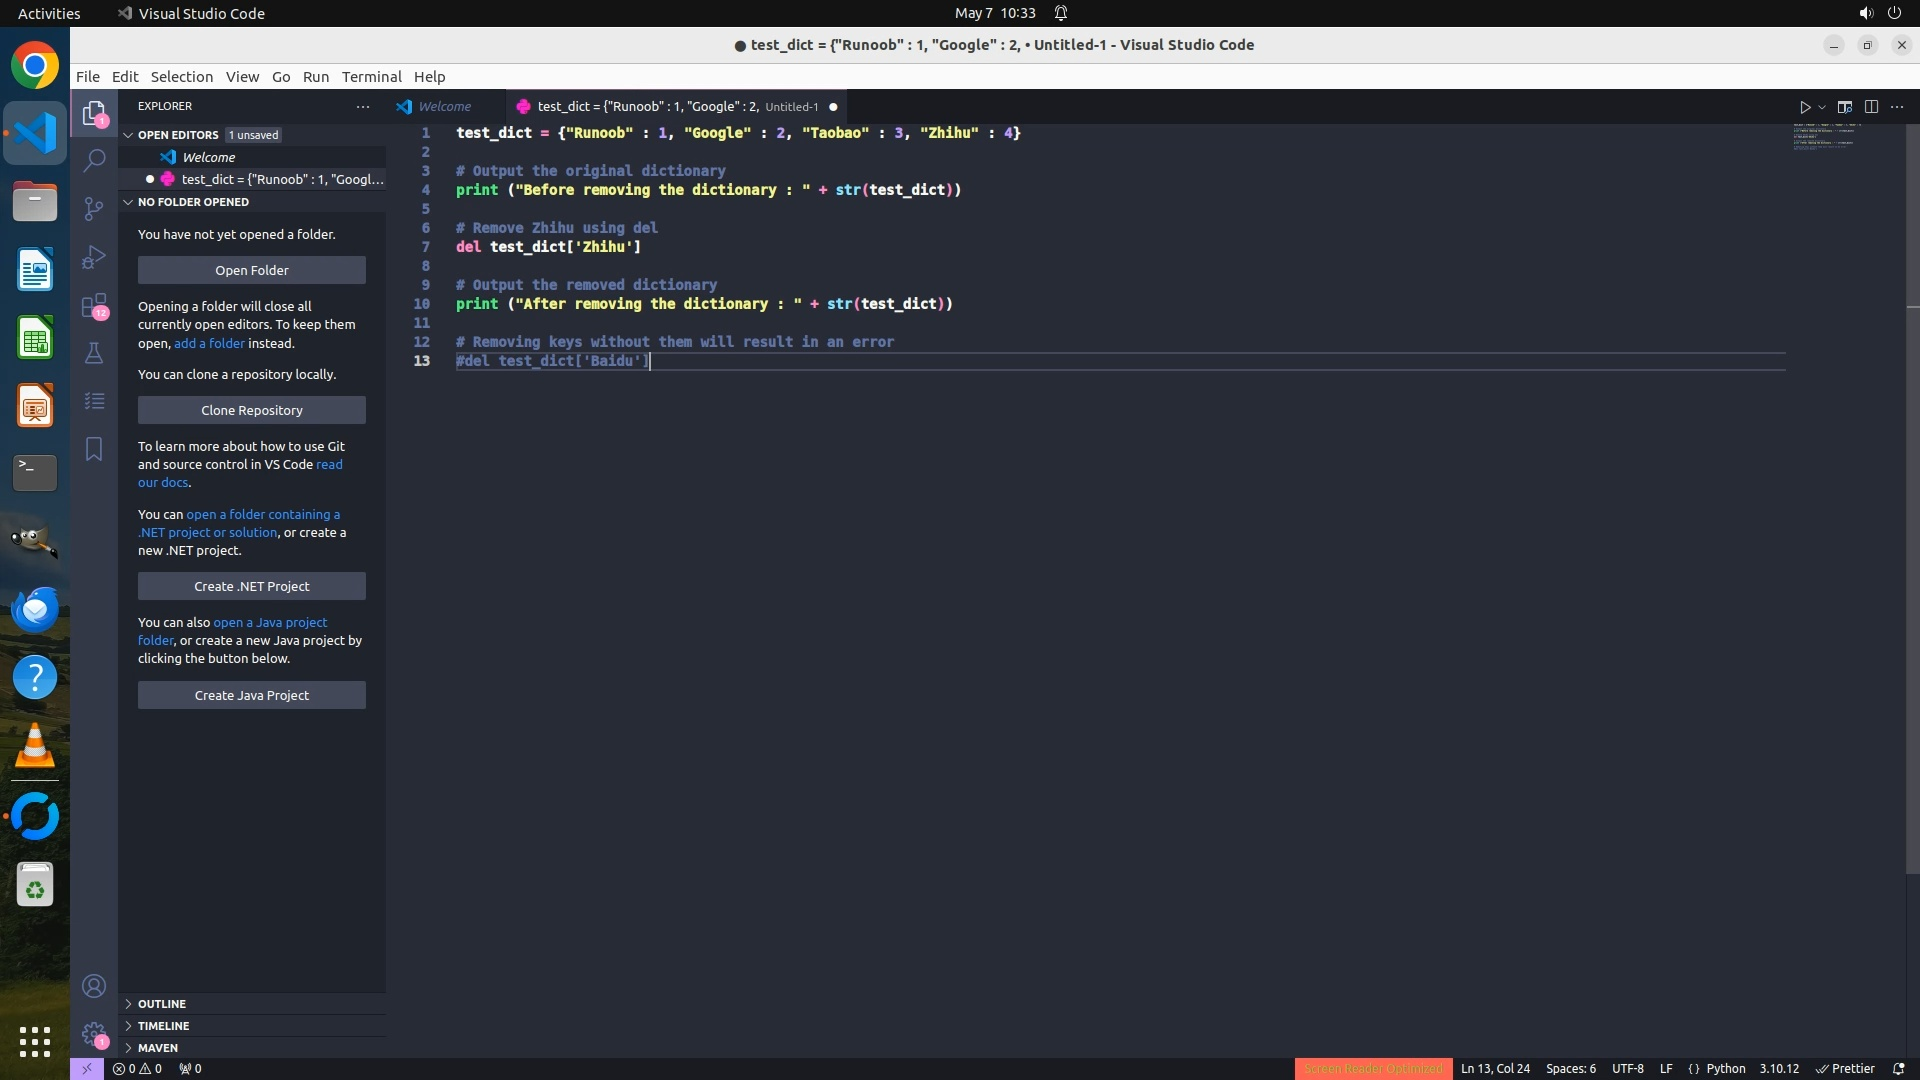
Task: Click the 'add a folder' link
Action: pyautogui.click(x=209, y=343)
